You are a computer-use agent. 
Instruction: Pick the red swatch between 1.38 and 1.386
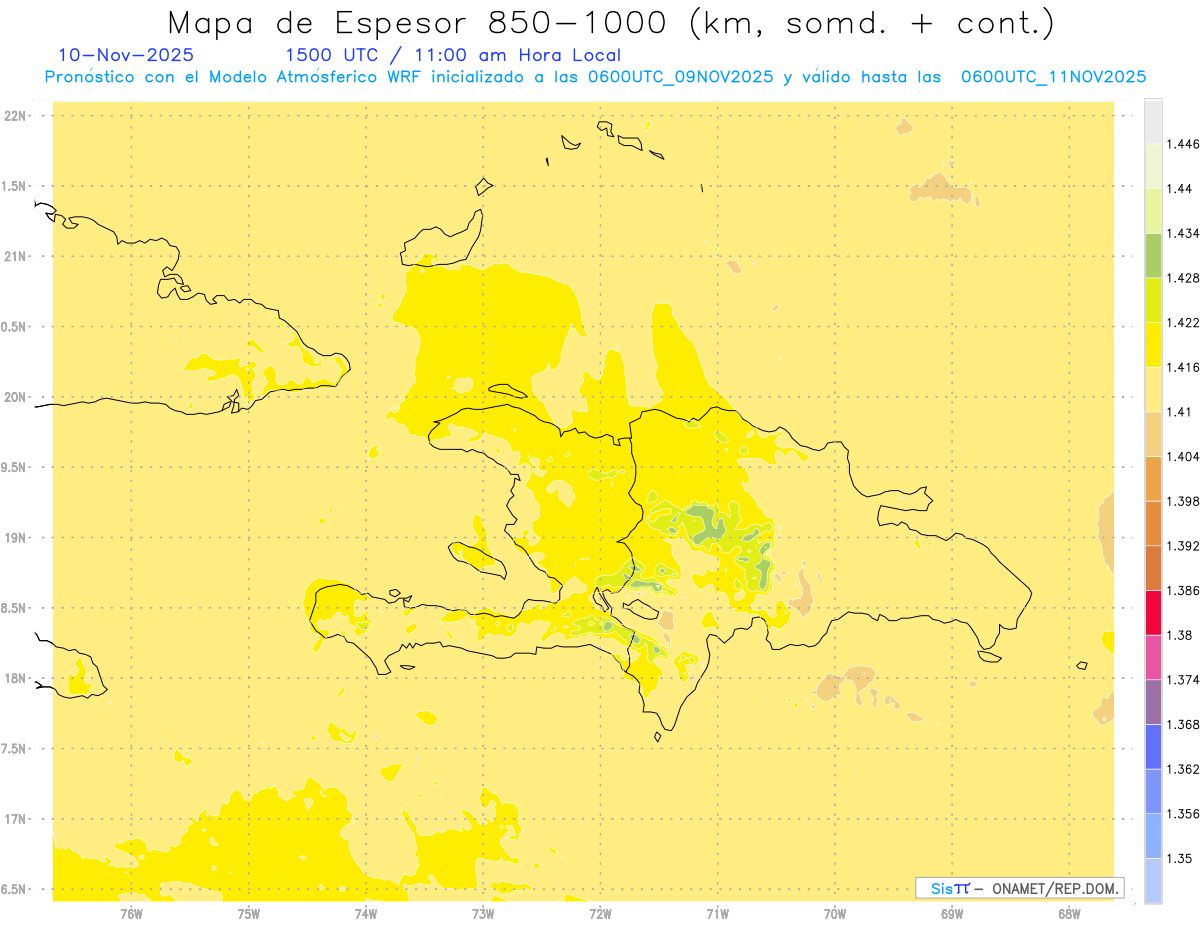[1153, 613]
